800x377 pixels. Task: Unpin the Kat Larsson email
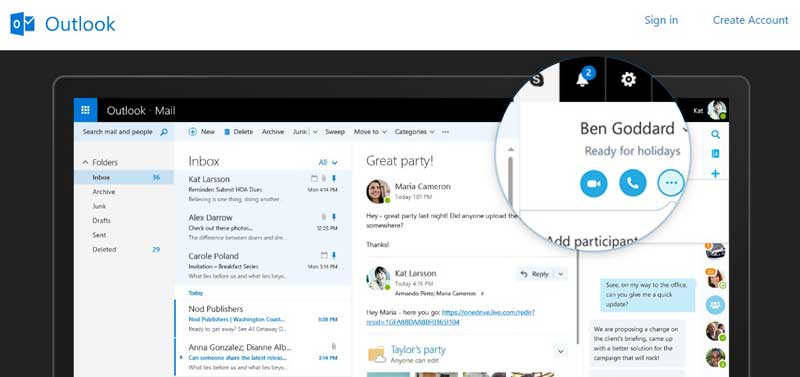(334, 179)
